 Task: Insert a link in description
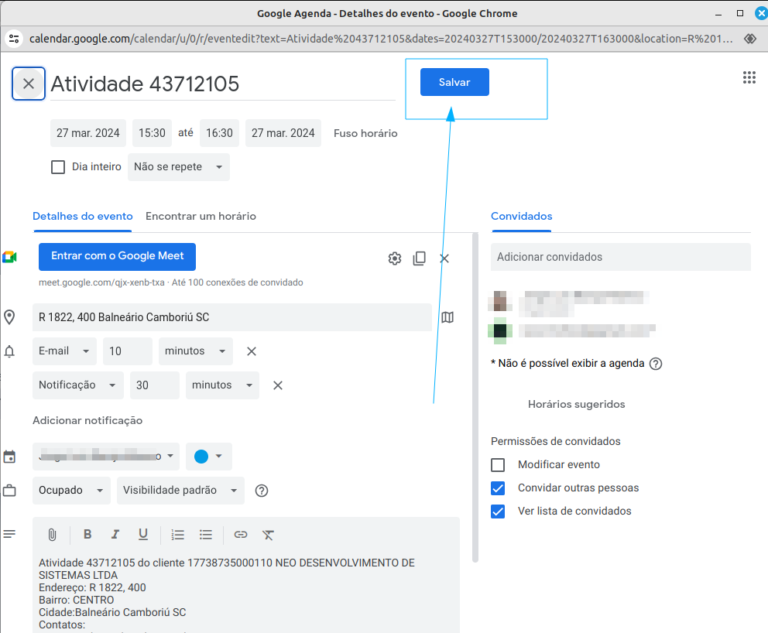[x=240, y=534]
